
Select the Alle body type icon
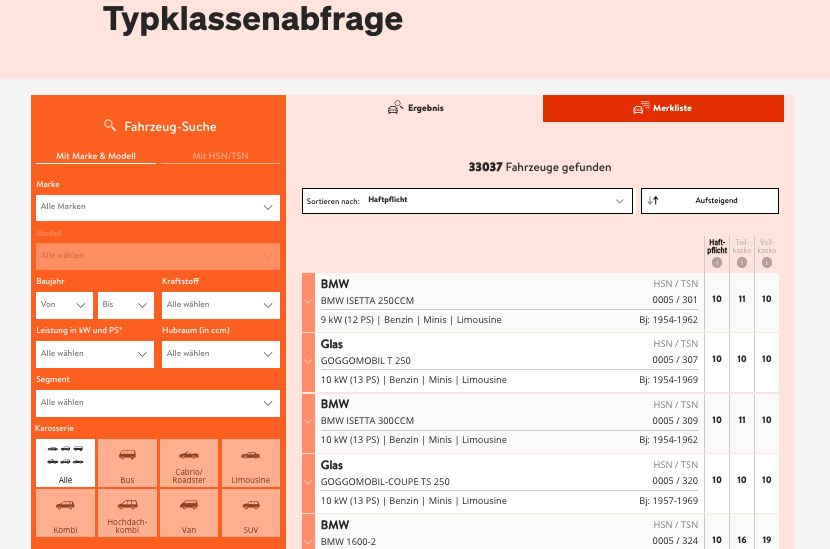[65, 463]
